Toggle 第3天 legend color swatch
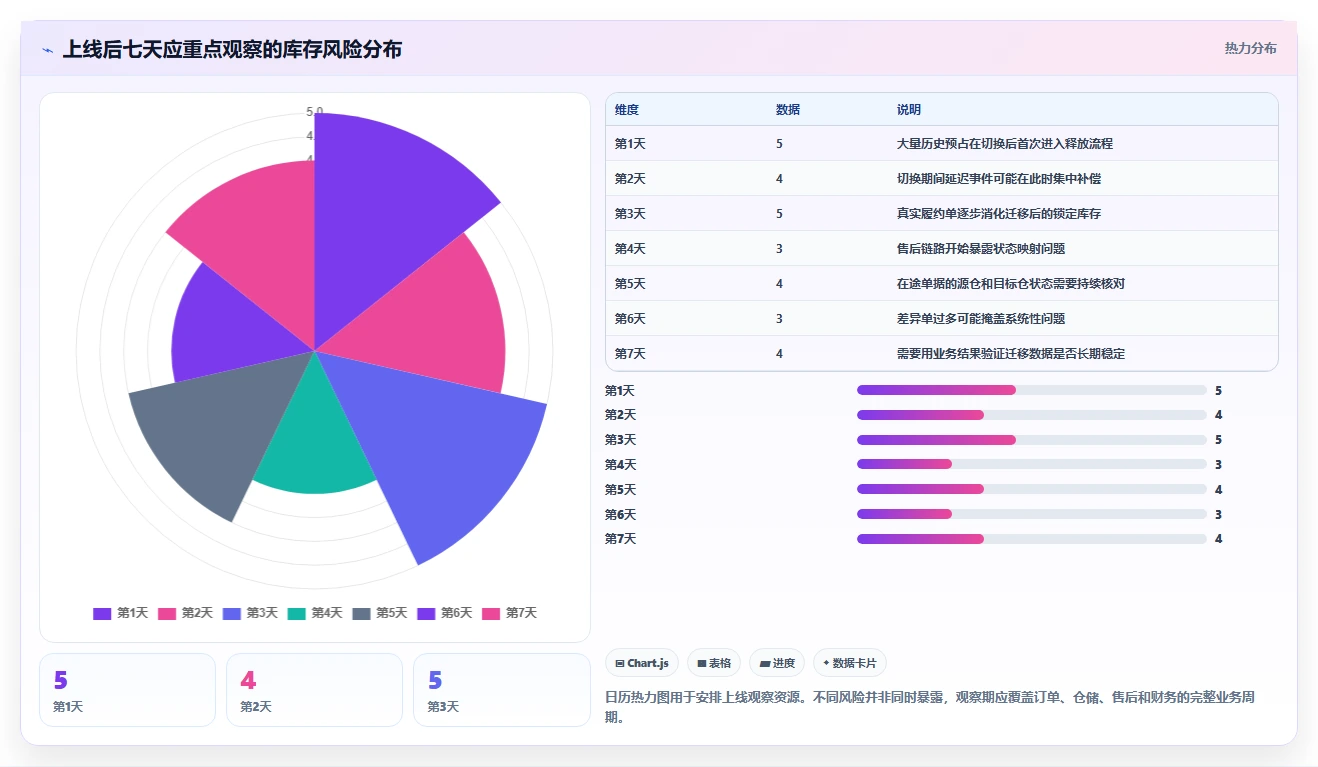This screenshot has width=1318, height=767. click(232, 613)
